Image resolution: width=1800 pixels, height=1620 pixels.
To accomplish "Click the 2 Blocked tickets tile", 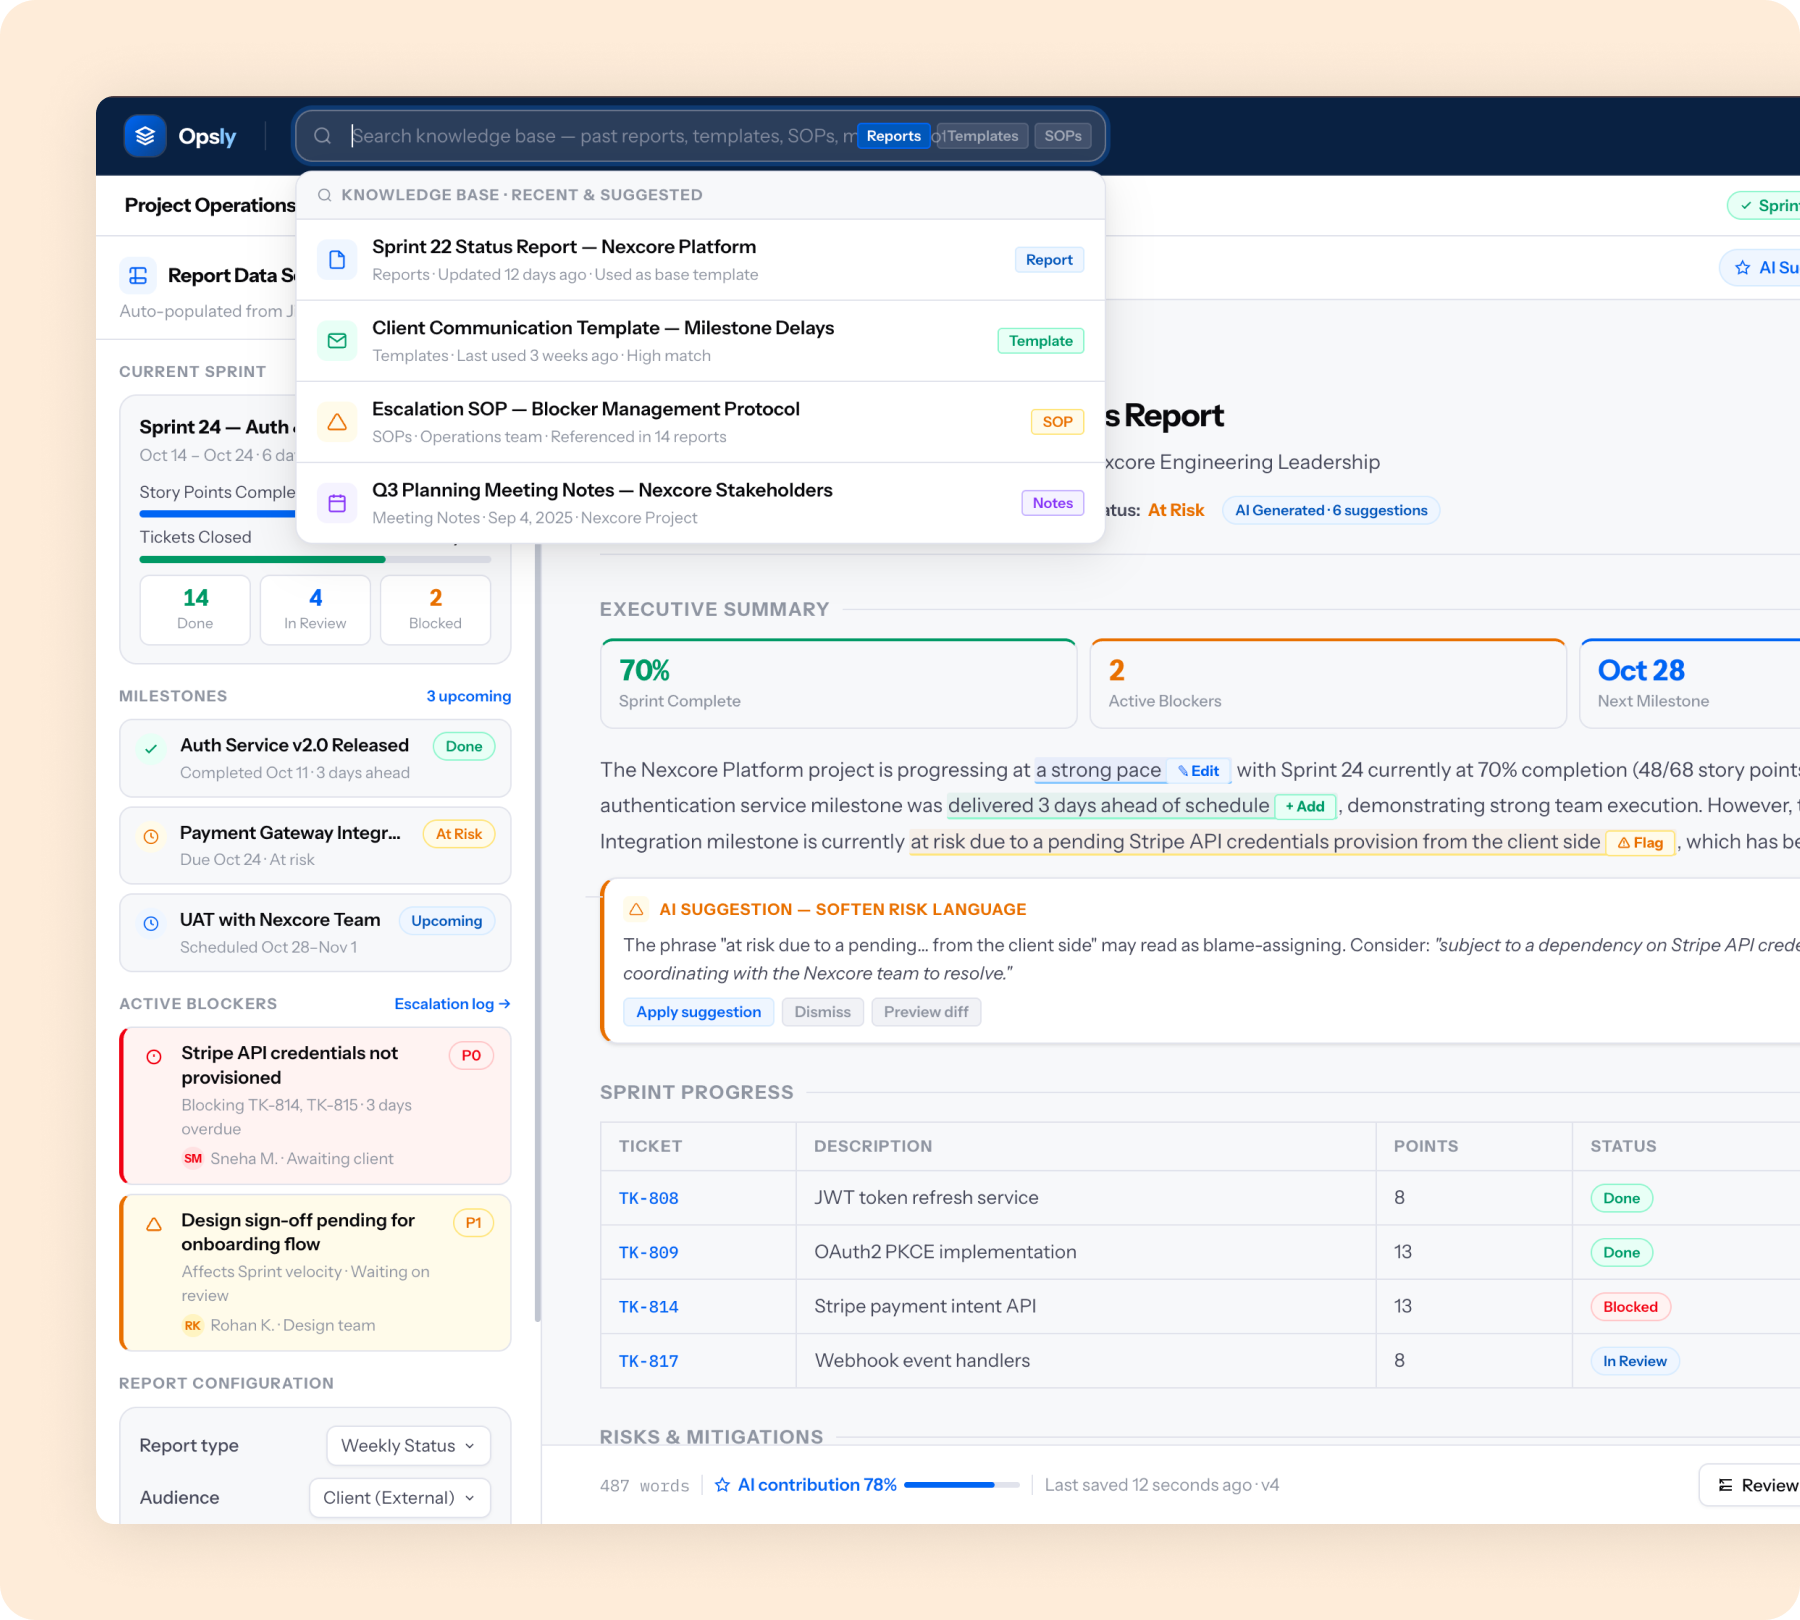I will click(435, 609).
